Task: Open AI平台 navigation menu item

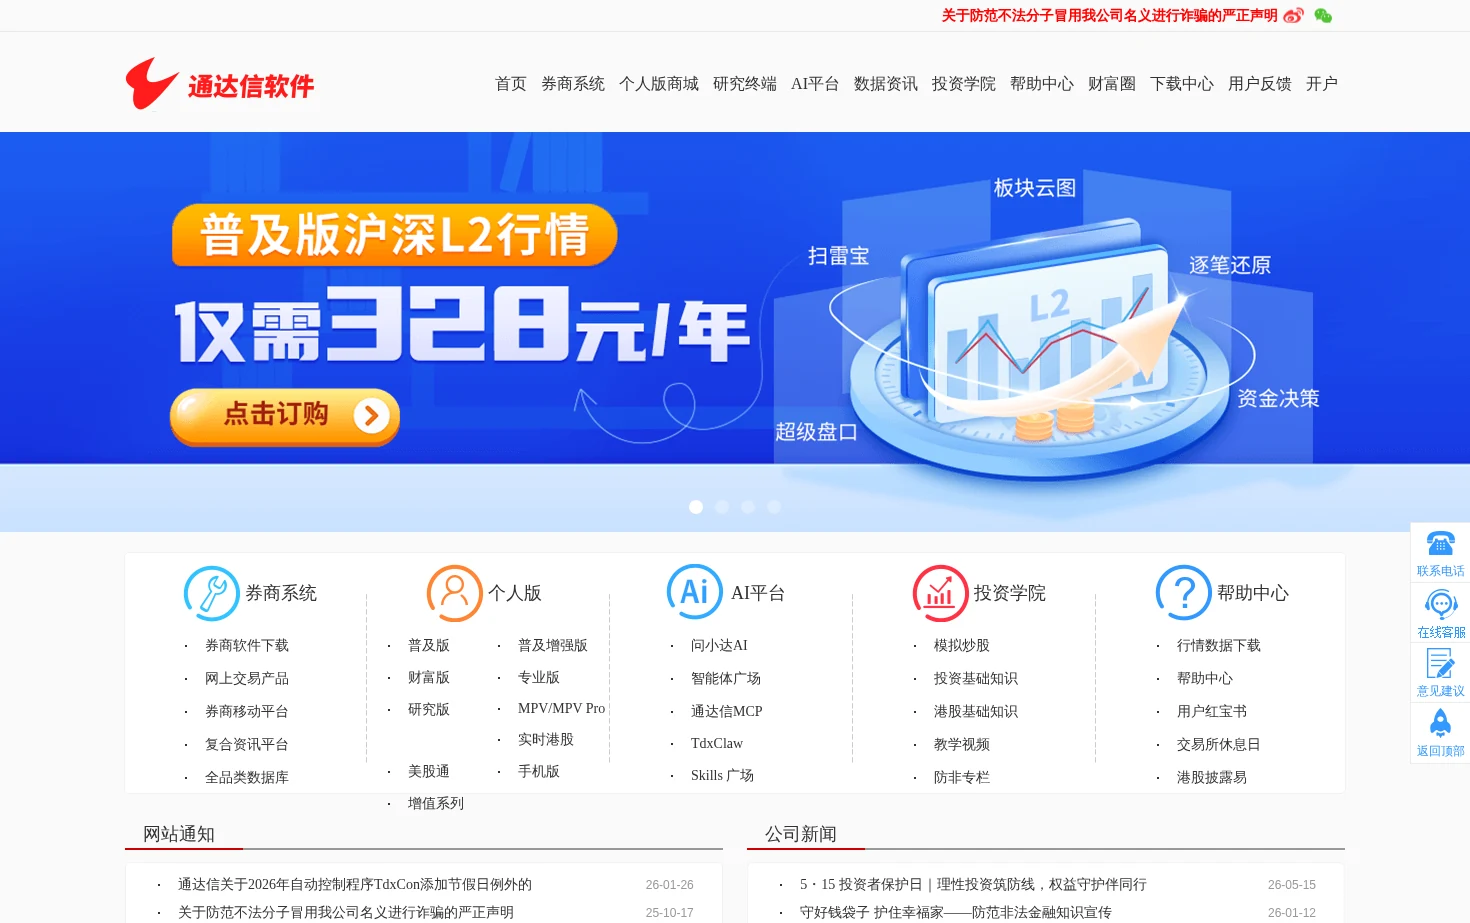Action: coord(815,84)
